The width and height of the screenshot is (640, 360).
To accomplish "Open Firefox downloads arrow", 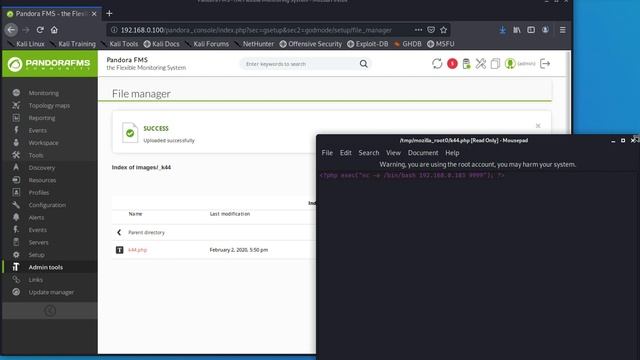I will (x=502, y=30).
